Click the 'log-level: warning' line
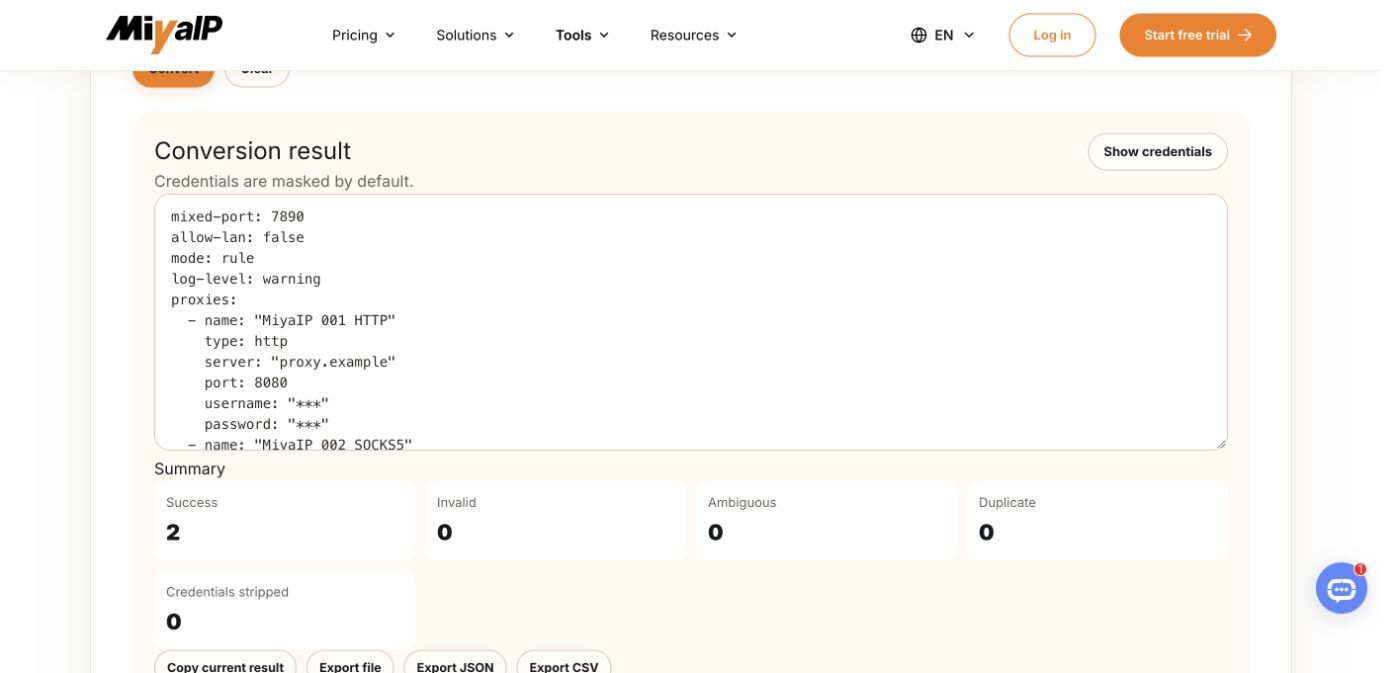1398x673 pixels. pyautogui.click(x=246, y=279)
